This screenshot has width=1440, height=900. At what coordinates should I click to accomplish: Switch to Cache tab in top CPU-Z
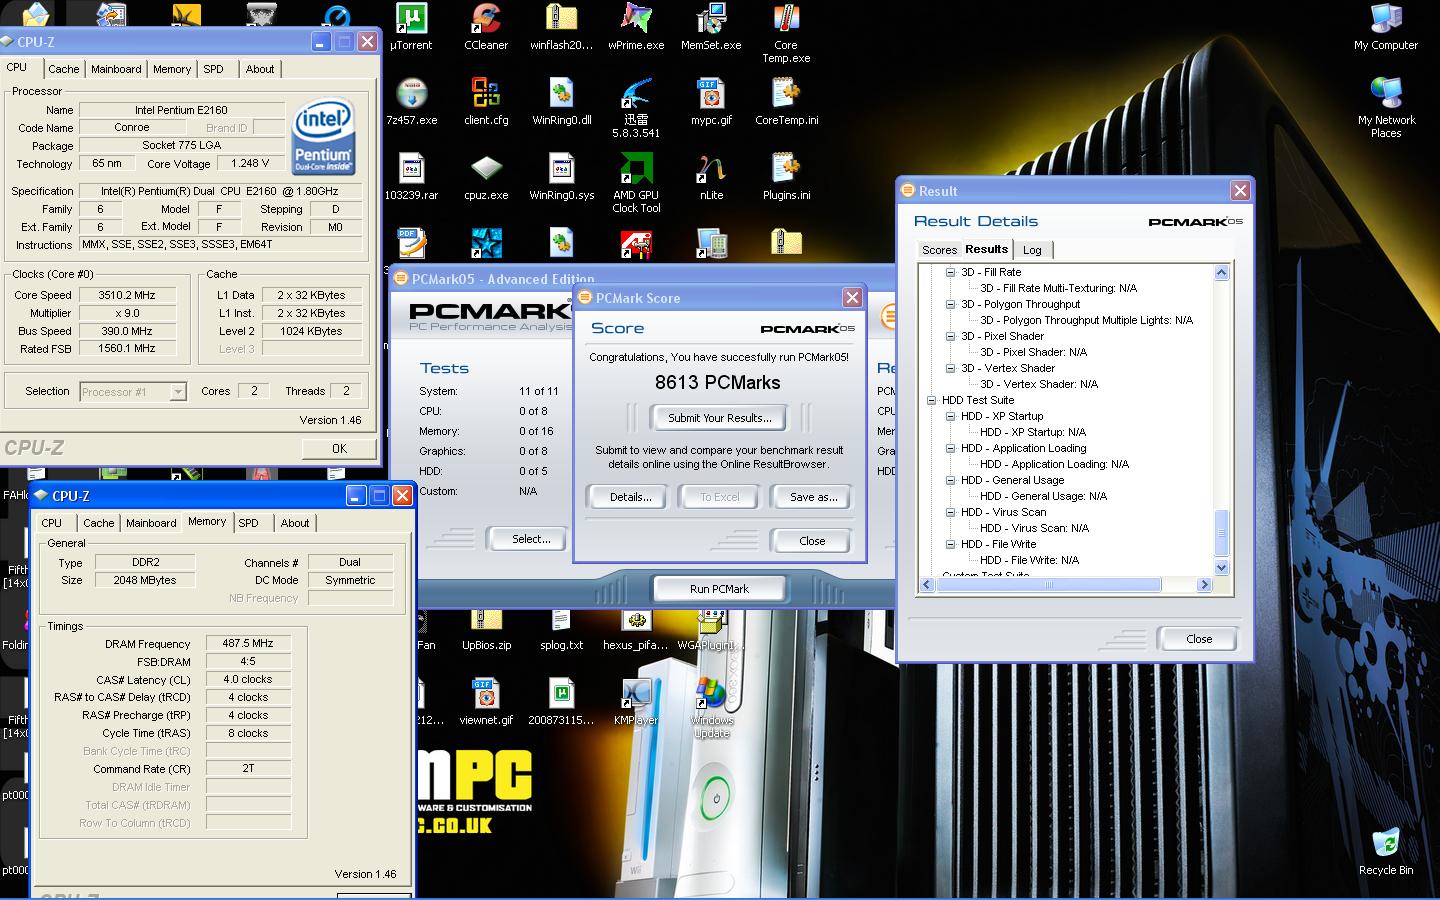click(63, 69)
